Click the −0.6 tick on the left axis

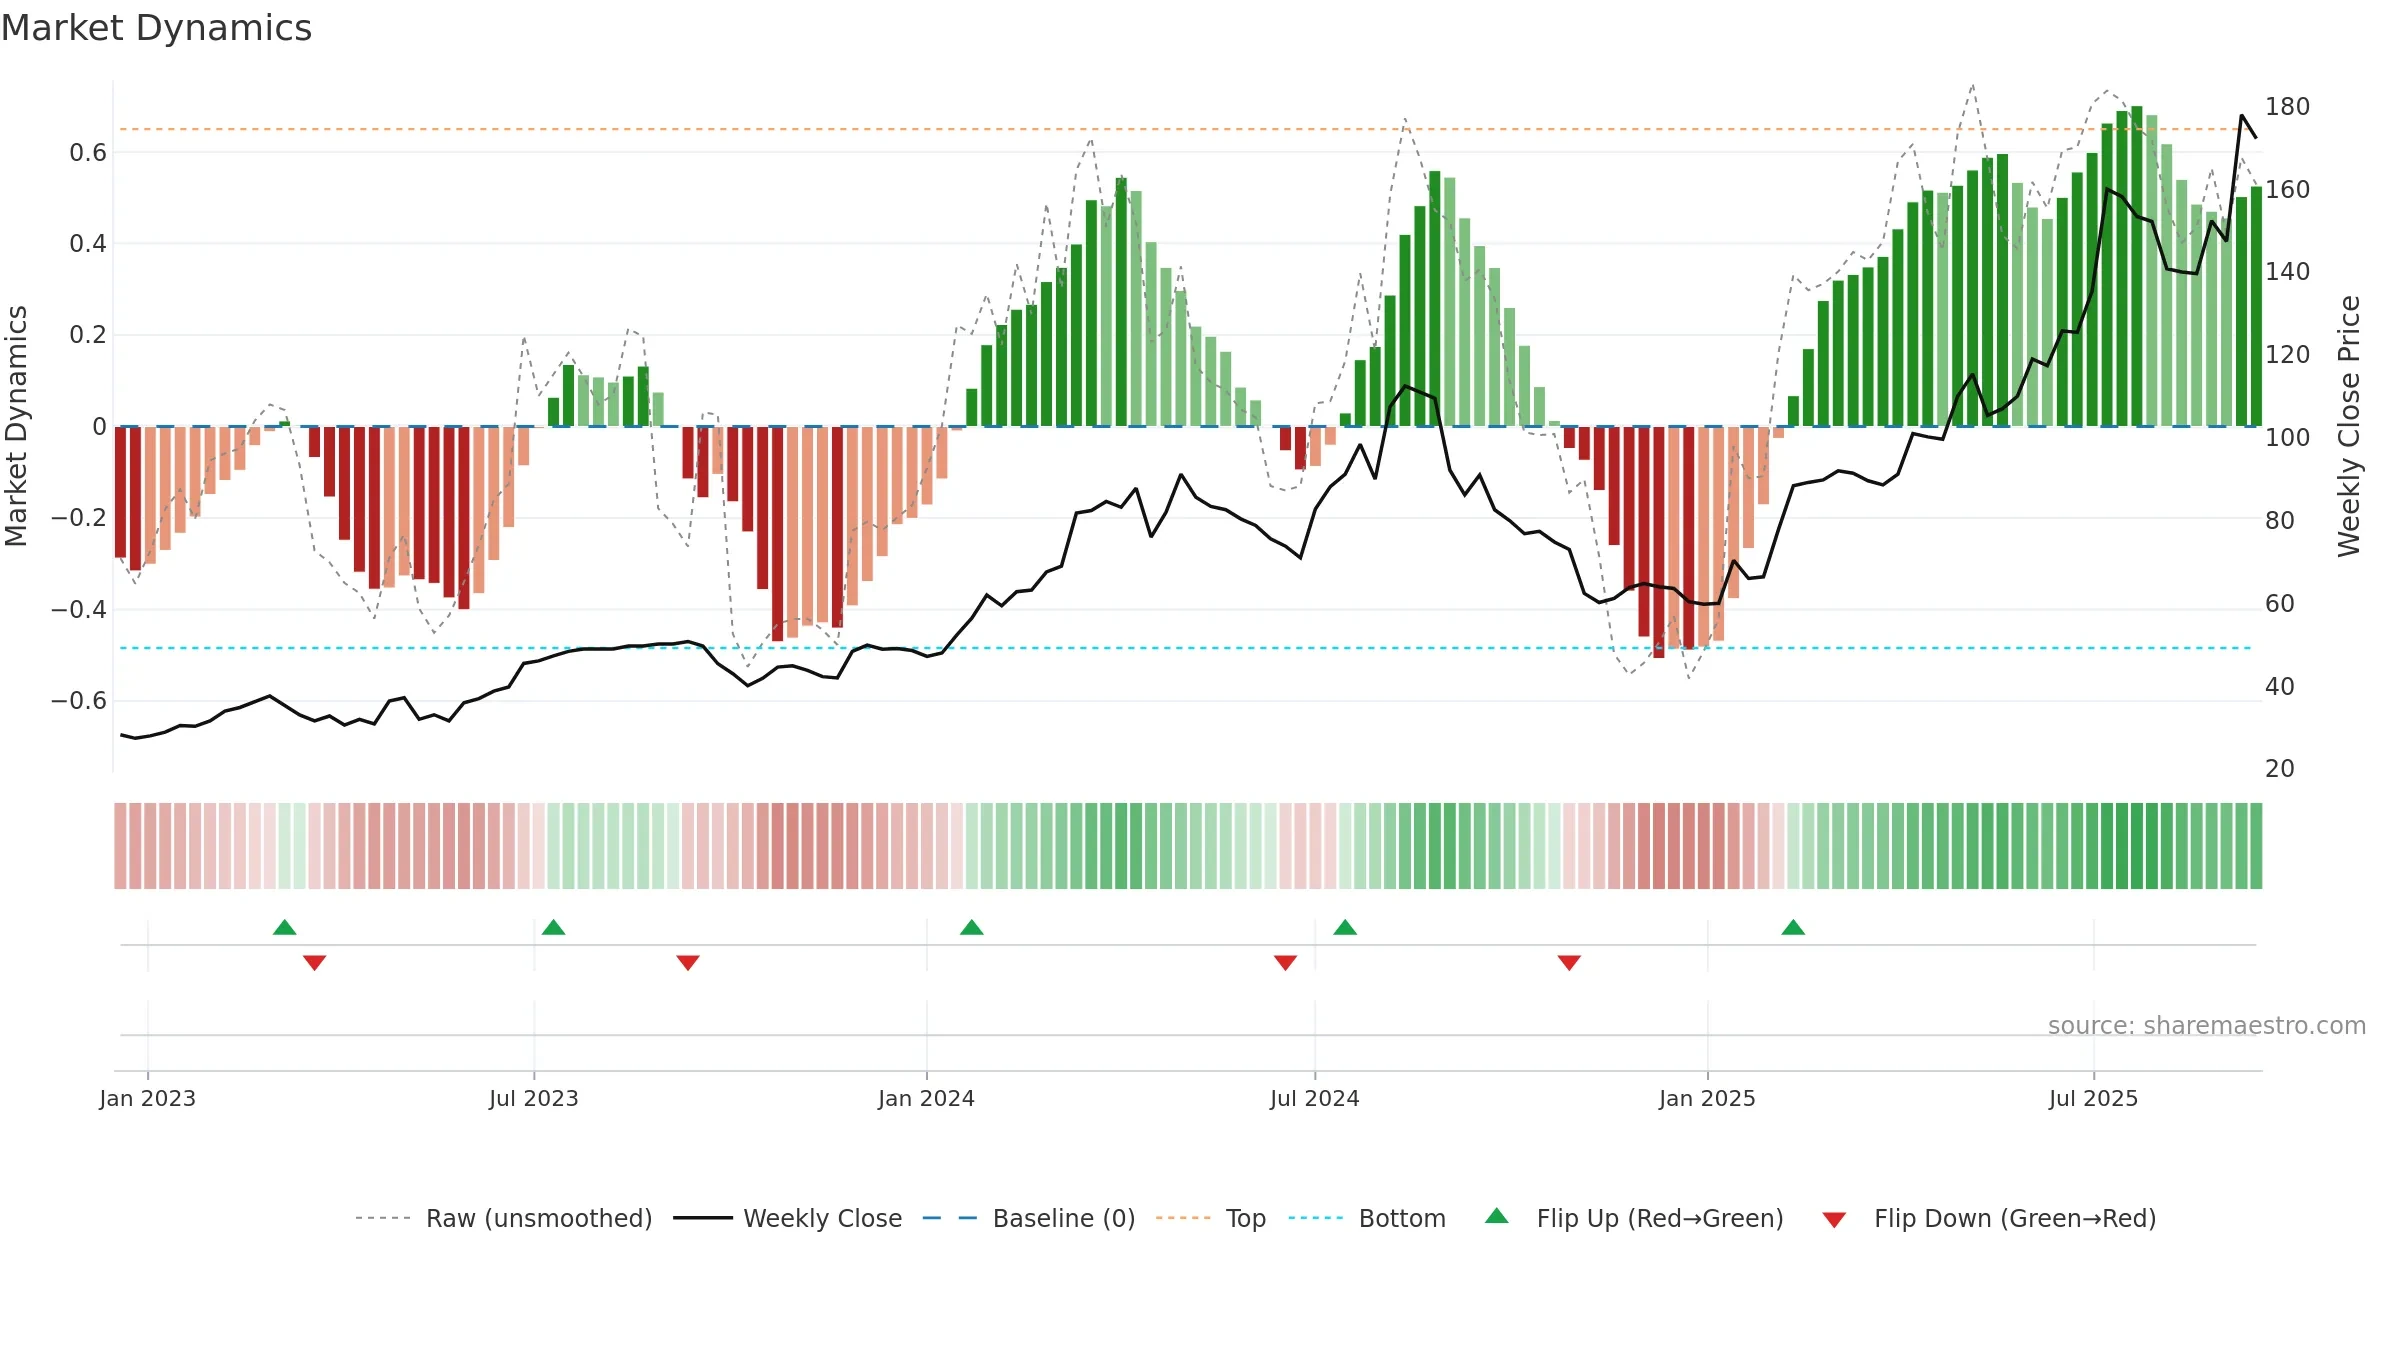79,701
